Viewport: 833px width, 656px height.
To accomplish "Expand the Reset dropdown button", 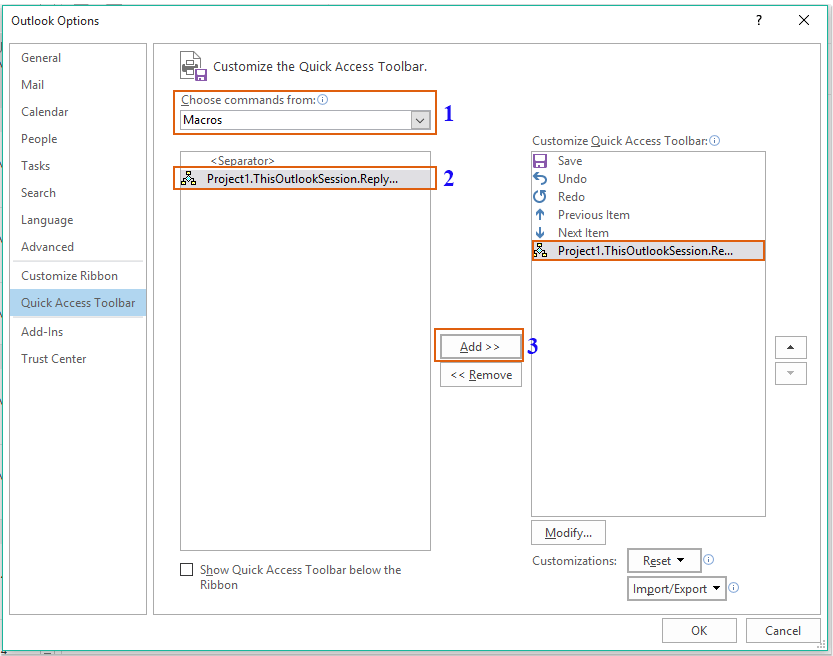I will [664, 560].
